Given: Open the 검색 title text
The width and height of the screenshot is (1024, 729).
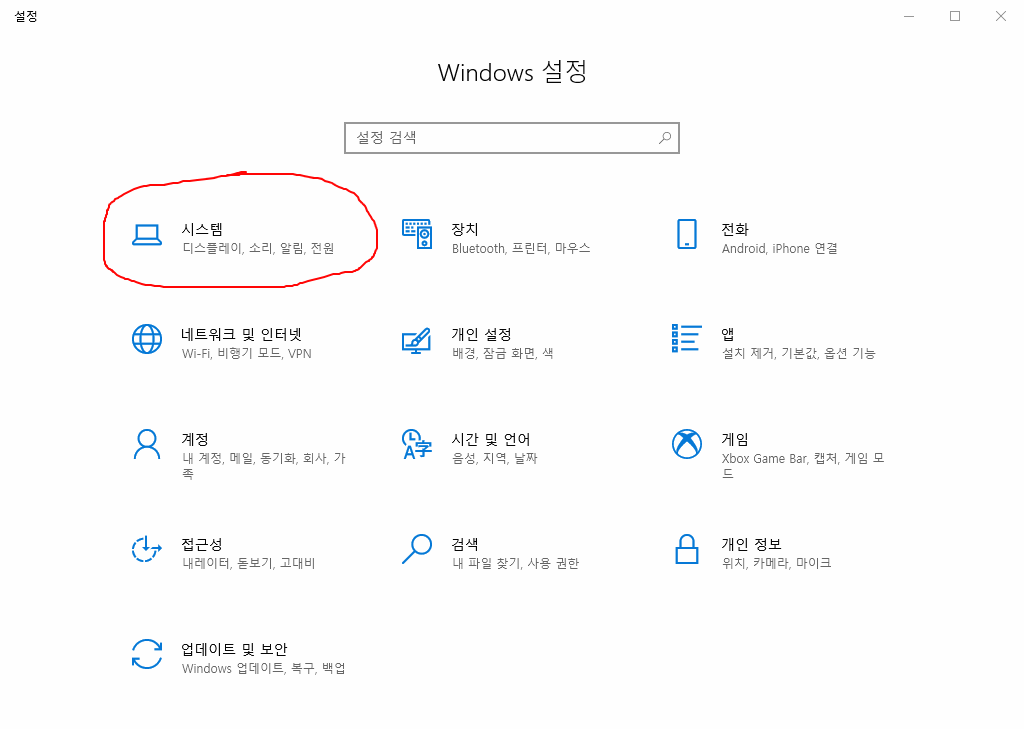Looking at the screenshot, I should point(465,544).
